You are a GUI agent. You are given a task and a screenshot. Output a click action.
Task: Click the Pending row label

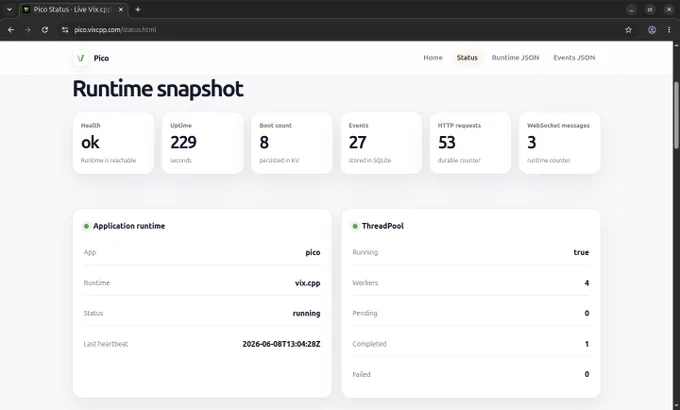pos(365,313)
